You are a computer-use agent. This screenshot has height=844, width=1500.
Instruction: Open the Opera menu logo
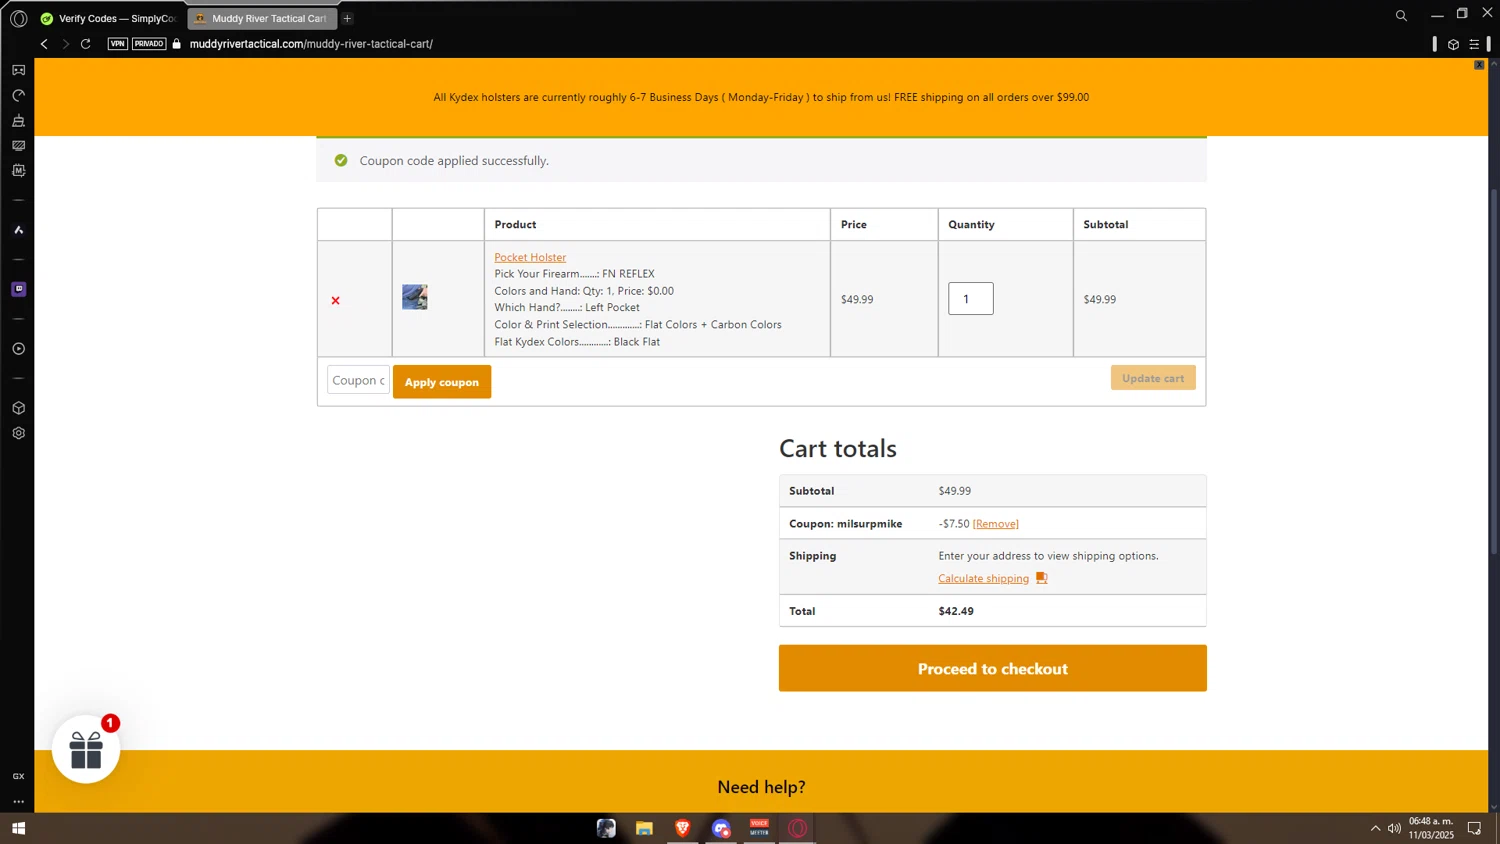18,18
